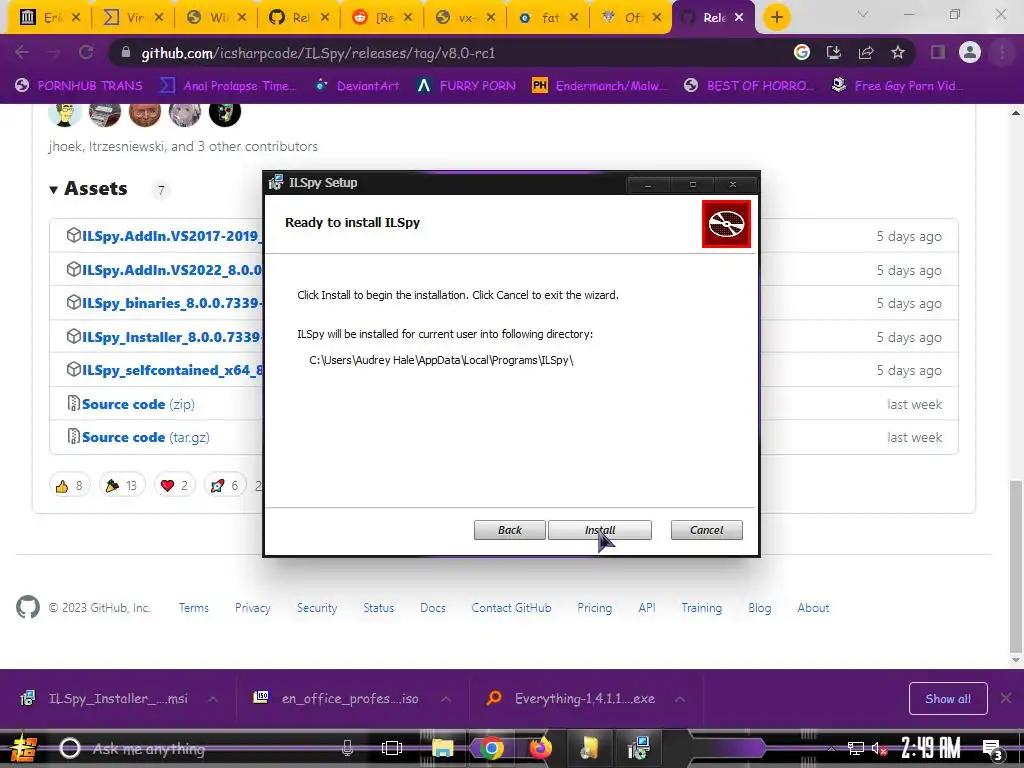This screenshot has width=1024, height=768.
Task: Click Show all downloads button
Action: pyautogui.click(x=948, y=699)
